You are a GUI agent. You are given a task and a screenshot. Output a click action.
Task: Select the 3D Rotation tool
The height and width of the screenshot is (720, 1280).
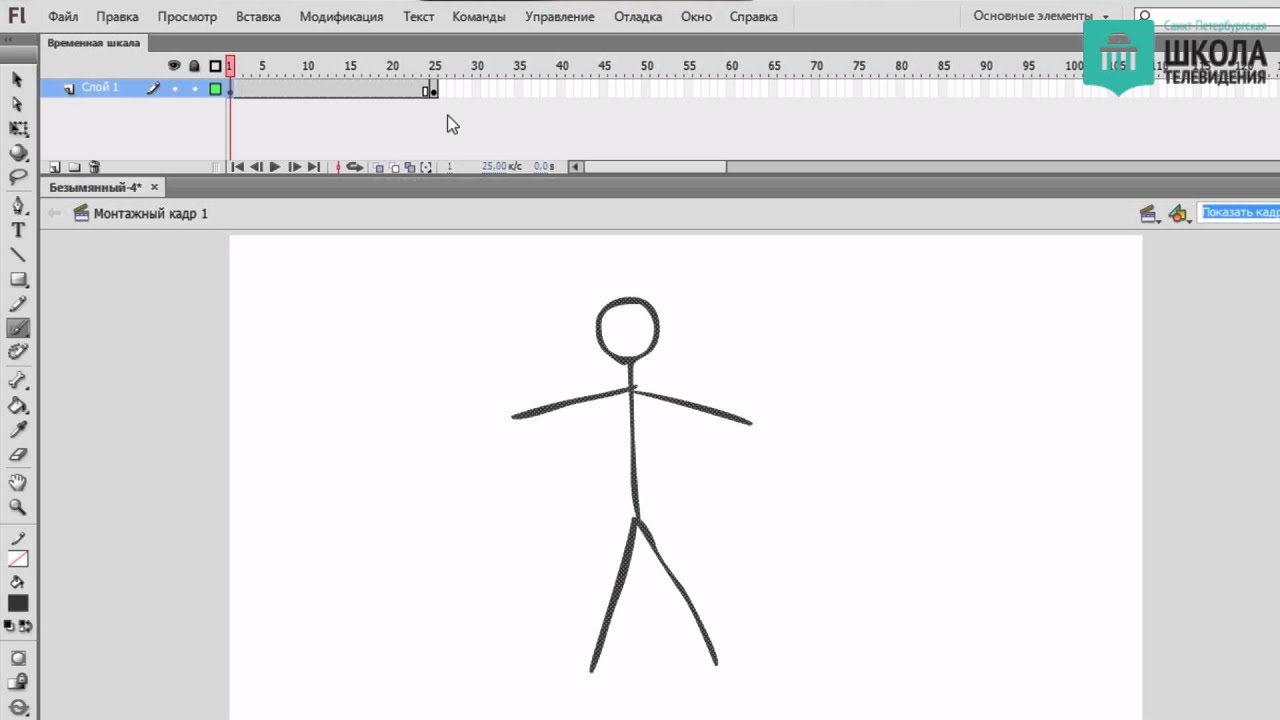click(18, 153)
